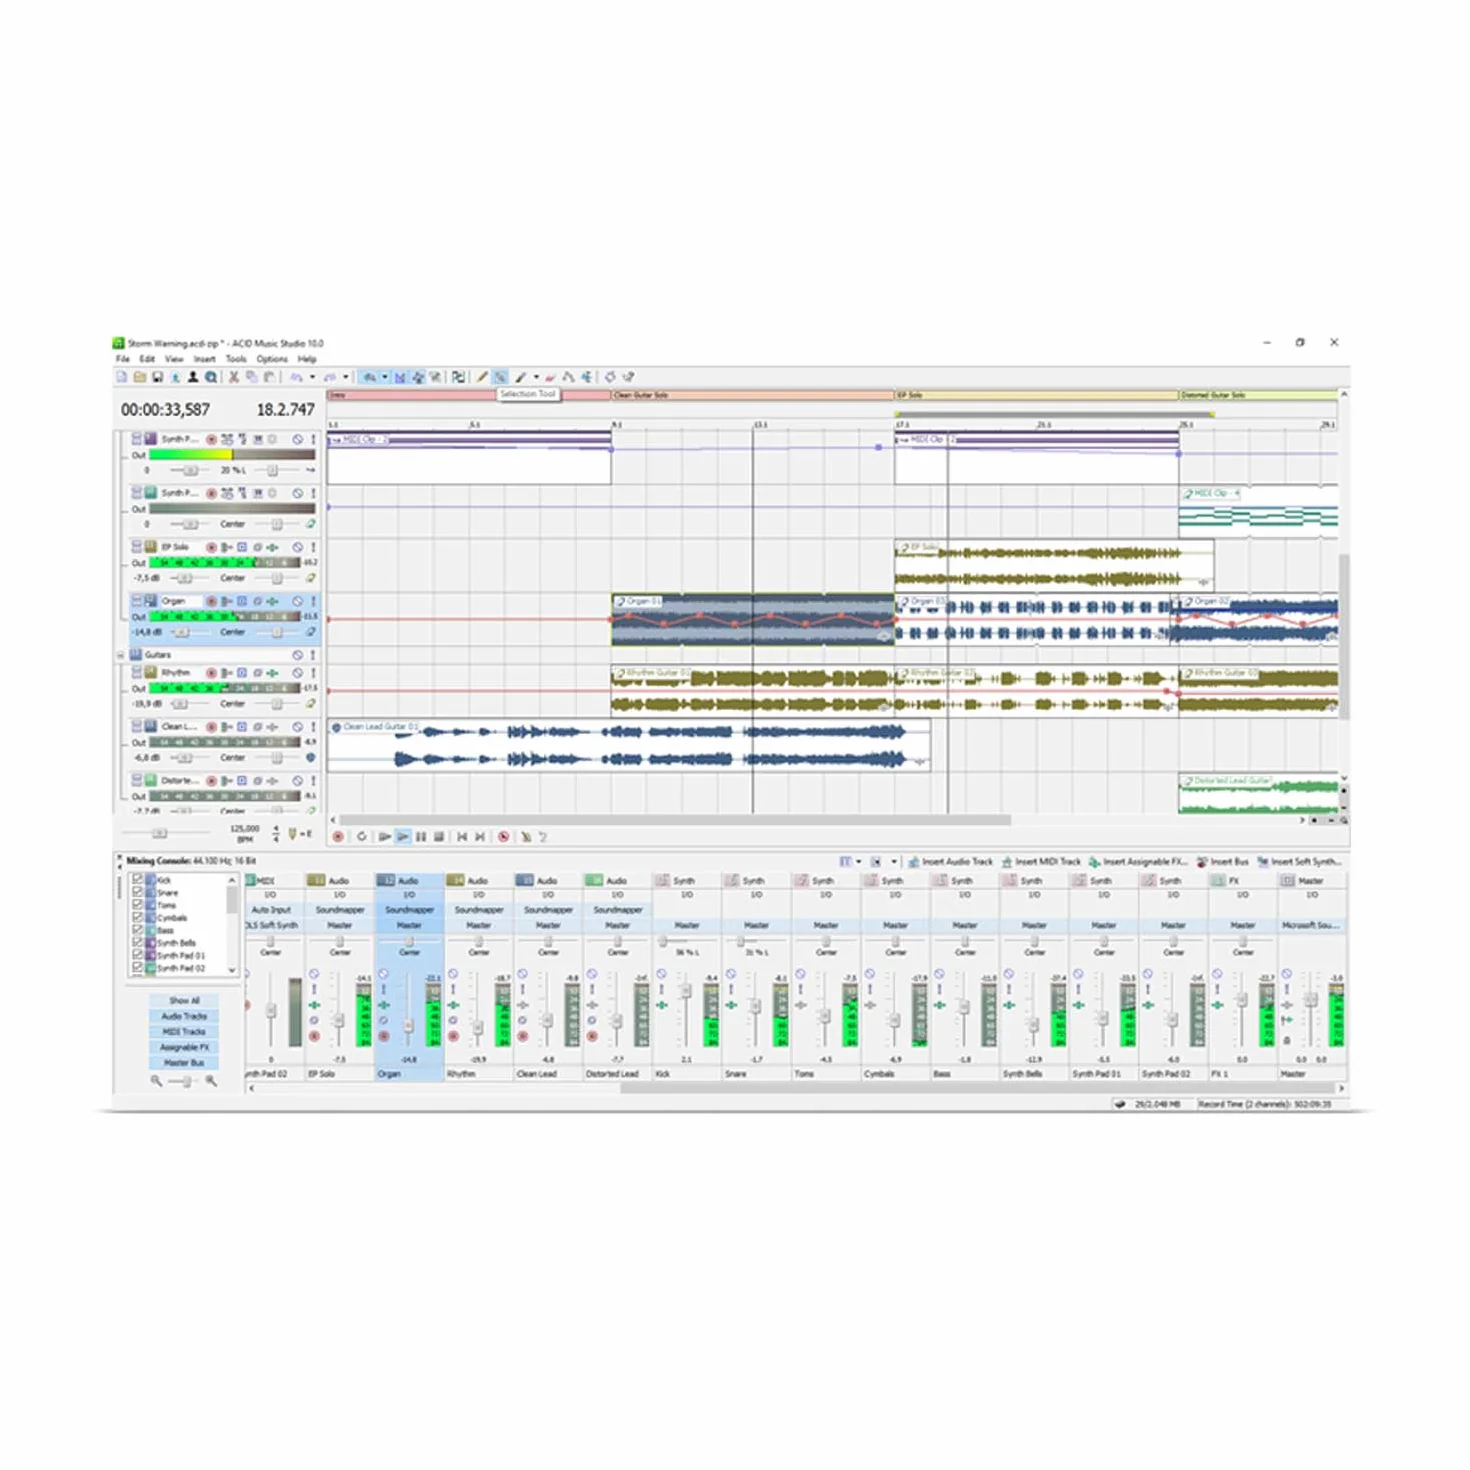Screen dimensions: 1470x1470
Task: Click the Organ channel volume fader
Action: pyautogui.click(x=409, y=1026)
